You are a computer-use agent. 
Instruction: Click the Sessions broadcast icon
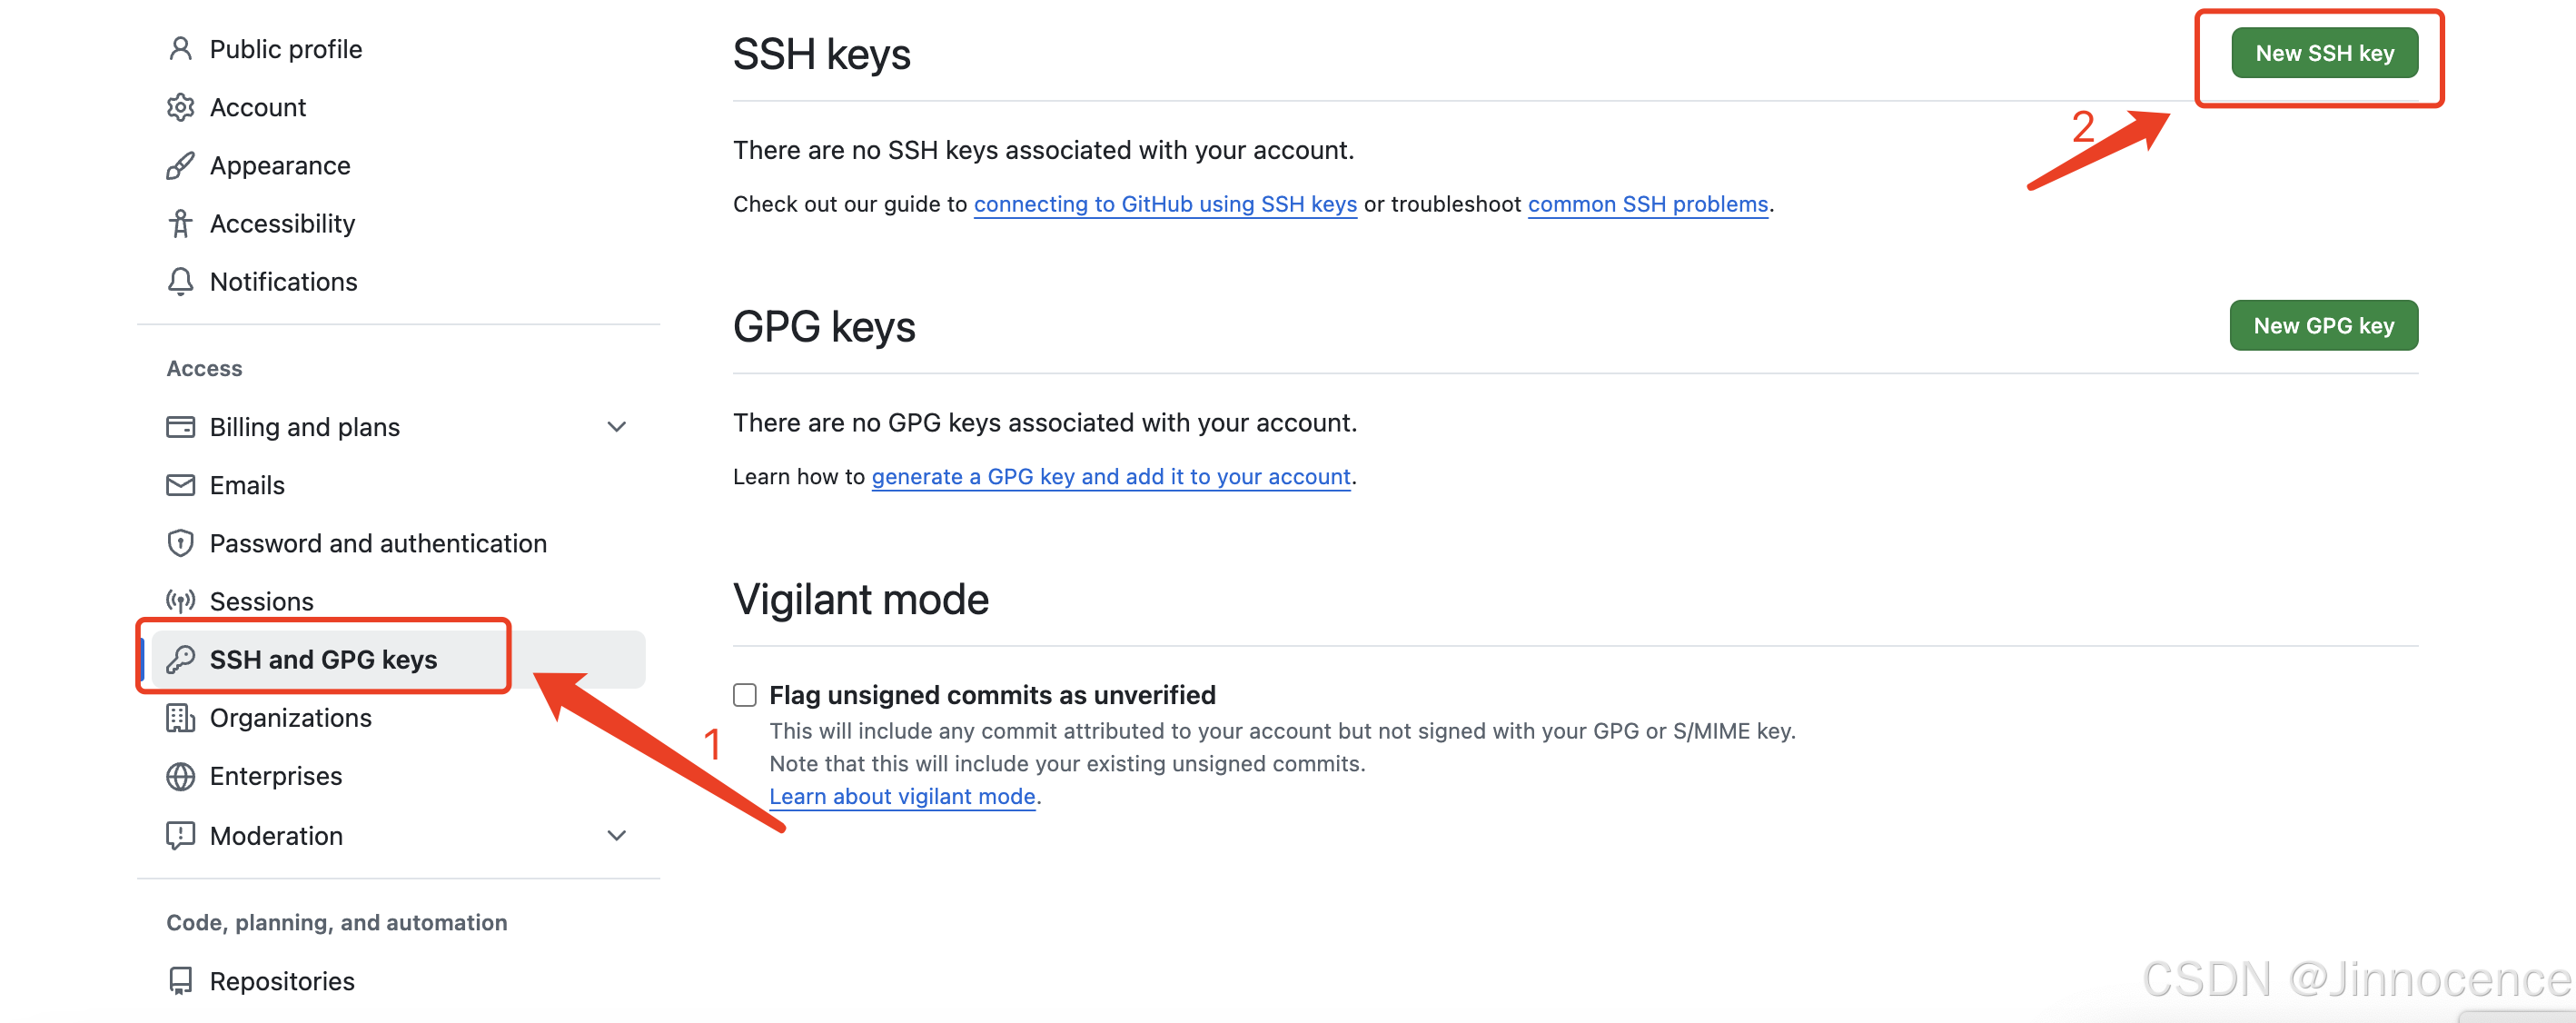click(x=180, y=601)
